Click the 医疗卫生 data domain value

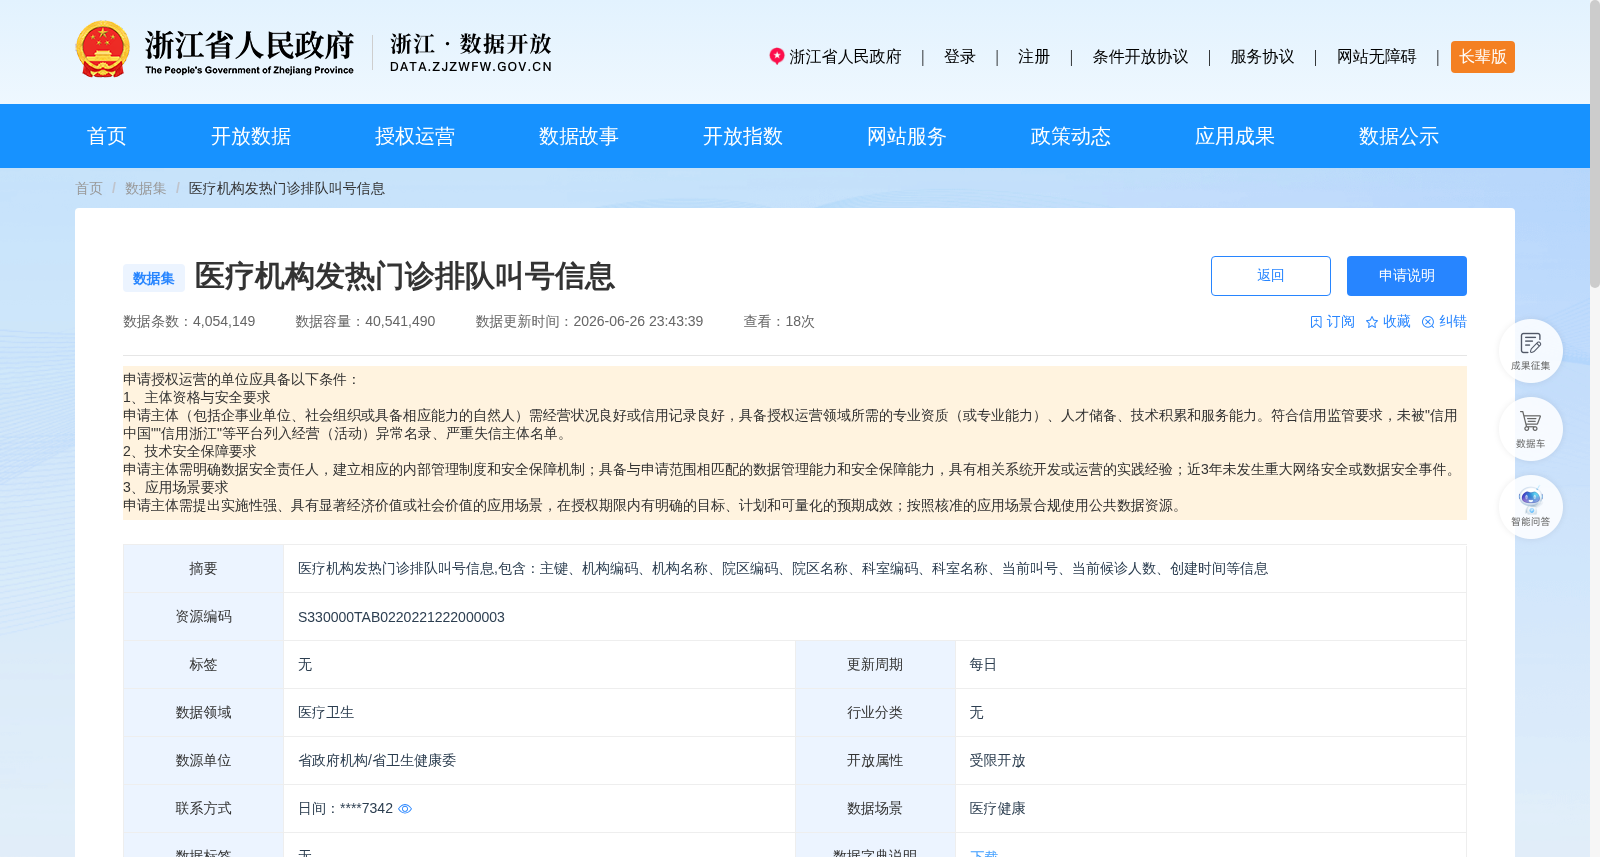326,713
